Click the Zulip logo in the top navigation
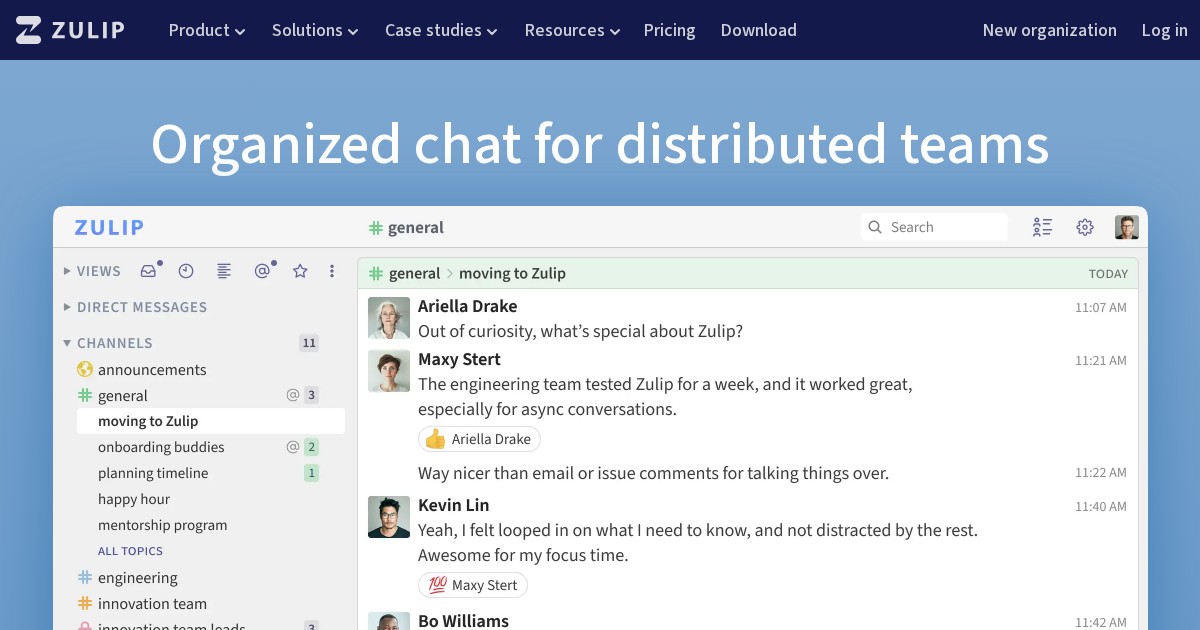 [x=70, y=30]
